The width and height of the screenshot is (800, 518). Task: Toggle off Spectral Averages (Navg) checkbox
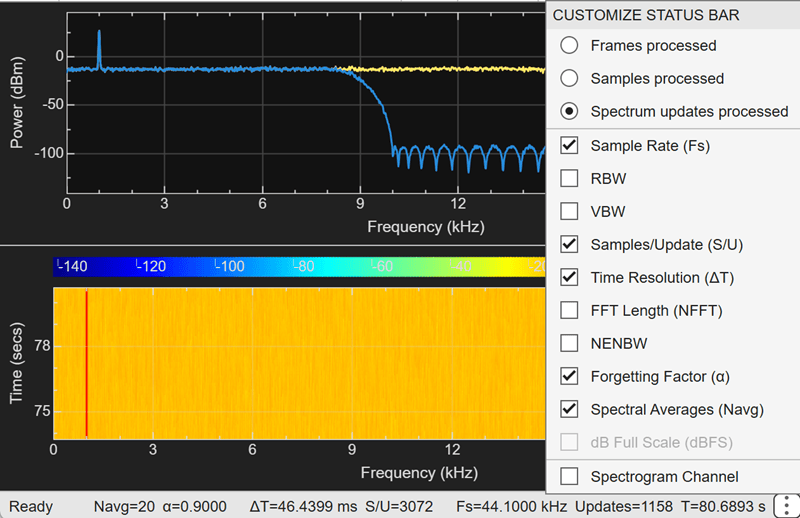(x=569, y=409)
